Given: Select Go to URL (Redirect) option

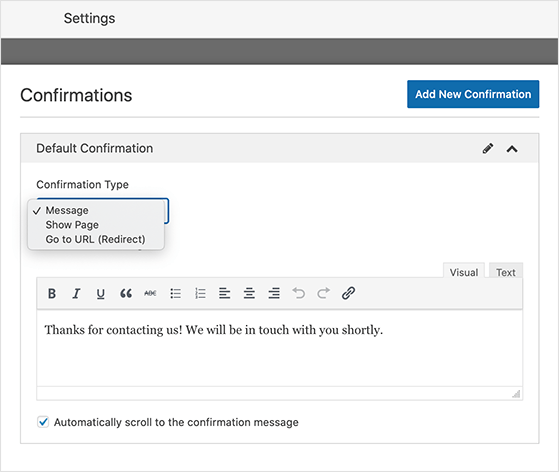Looking at the screenshot, I should point(95,239).
